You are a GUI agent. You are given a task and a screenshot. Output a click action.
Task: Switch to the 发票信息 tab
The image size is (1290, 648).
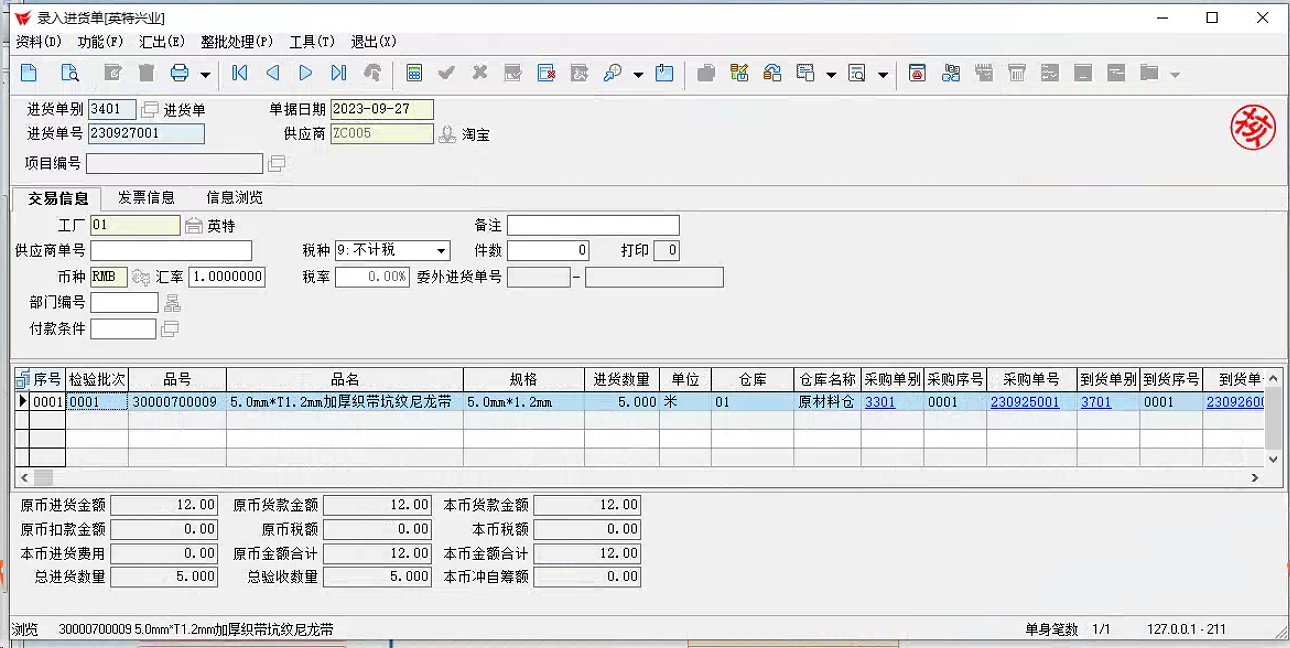[x=146, y=198]
